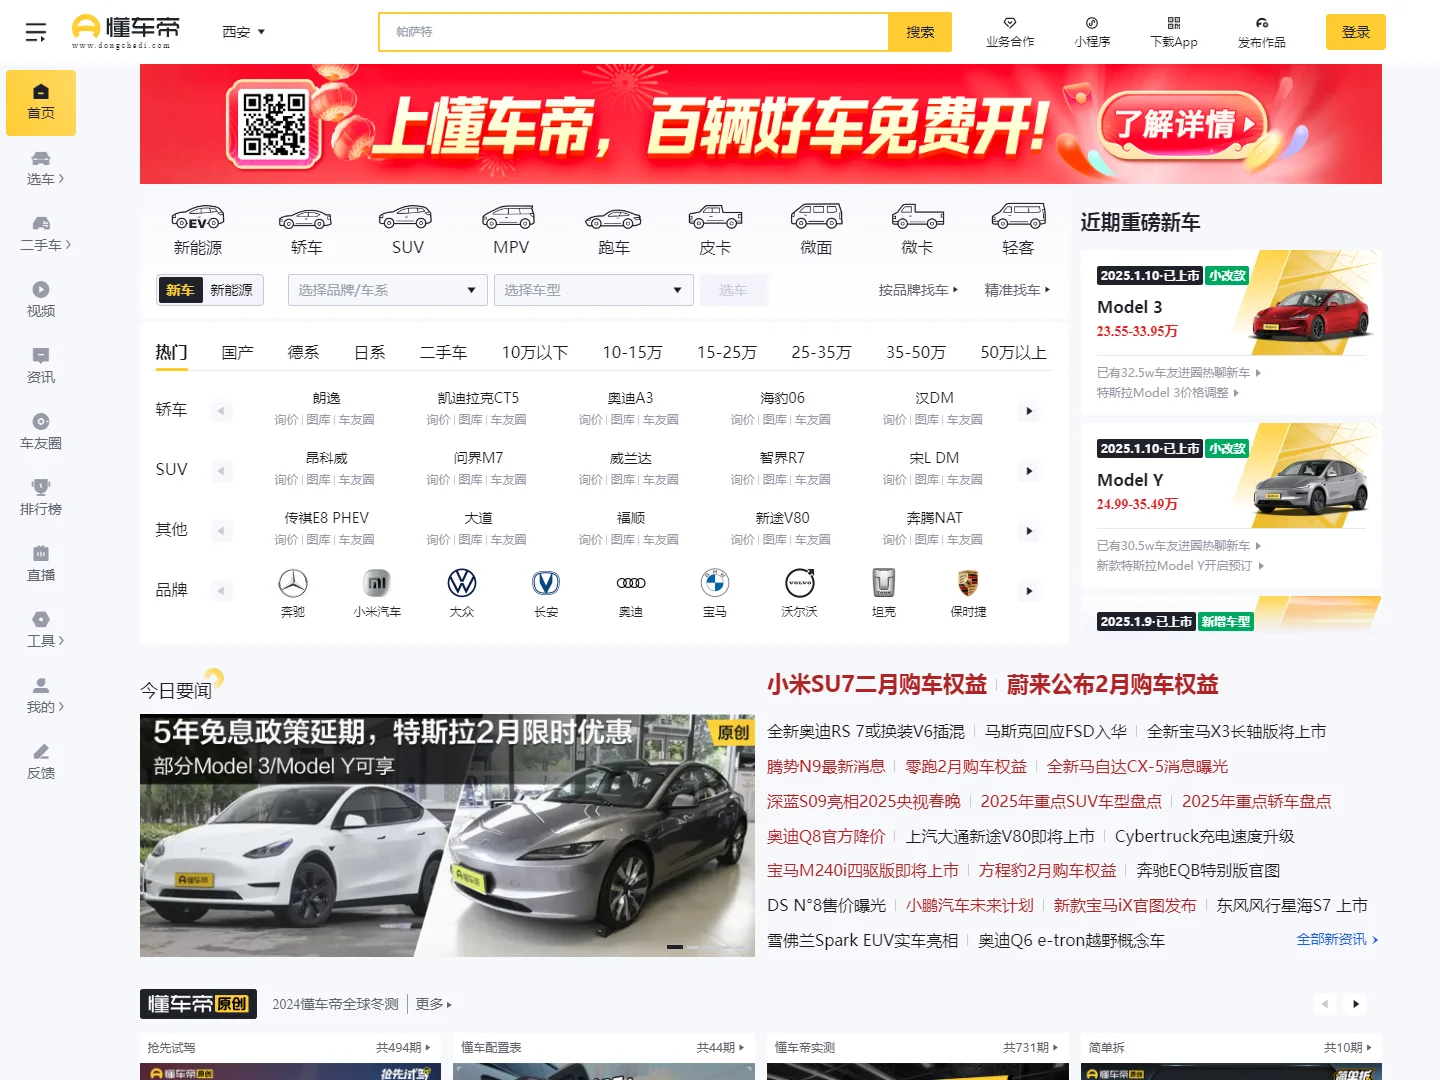Switch to 50万以上 price tab
The width and height of the screenshot is (1440, 1080).
click(1013, 352)
